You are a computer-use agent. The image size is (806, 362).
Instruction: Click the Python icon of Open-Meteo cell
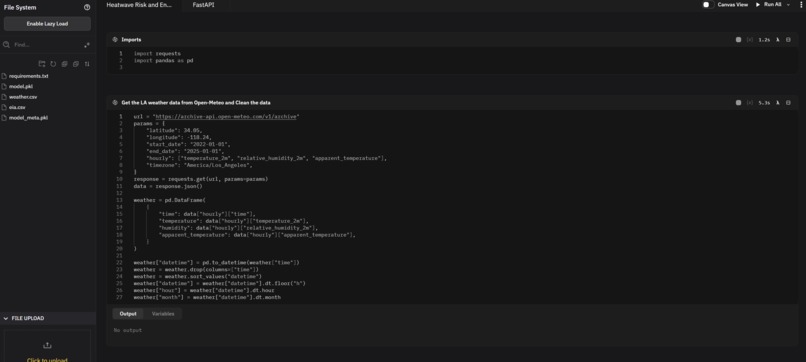[115, 103]
